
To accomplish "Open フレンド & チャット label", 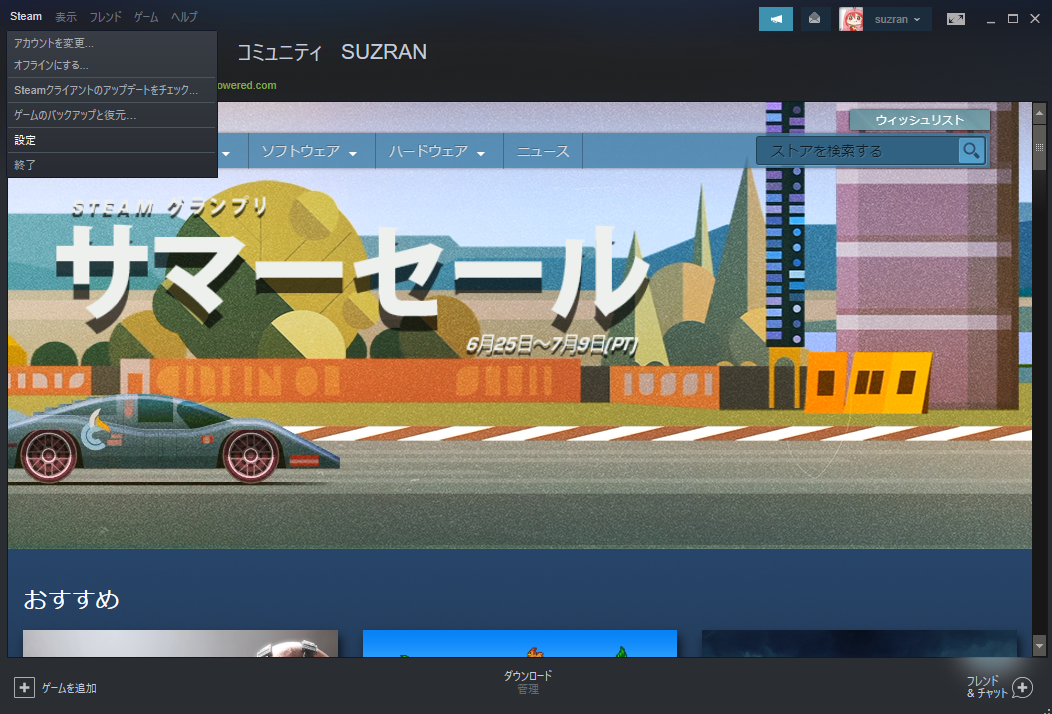I will pos(985,687).
